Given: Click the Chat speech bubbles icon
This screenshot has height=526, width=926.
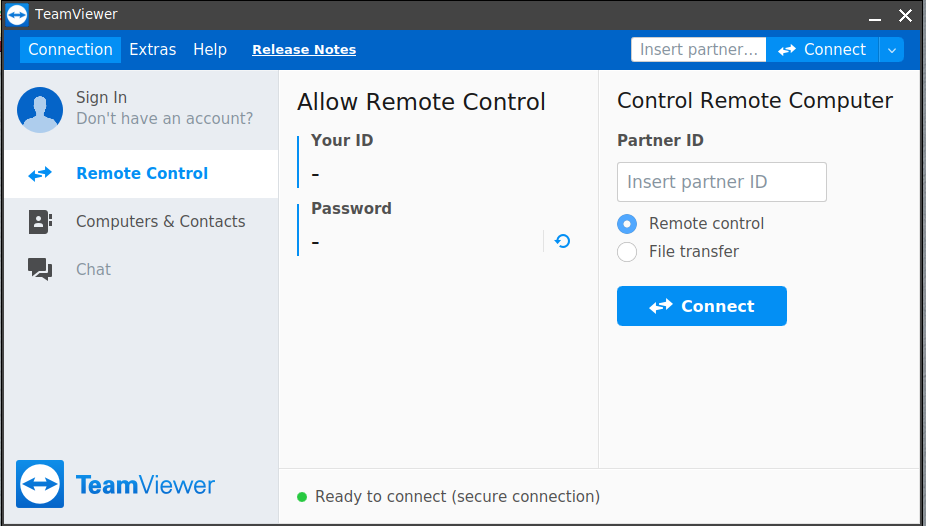Looking at the screenshot, I should click(x=40, y=269).
